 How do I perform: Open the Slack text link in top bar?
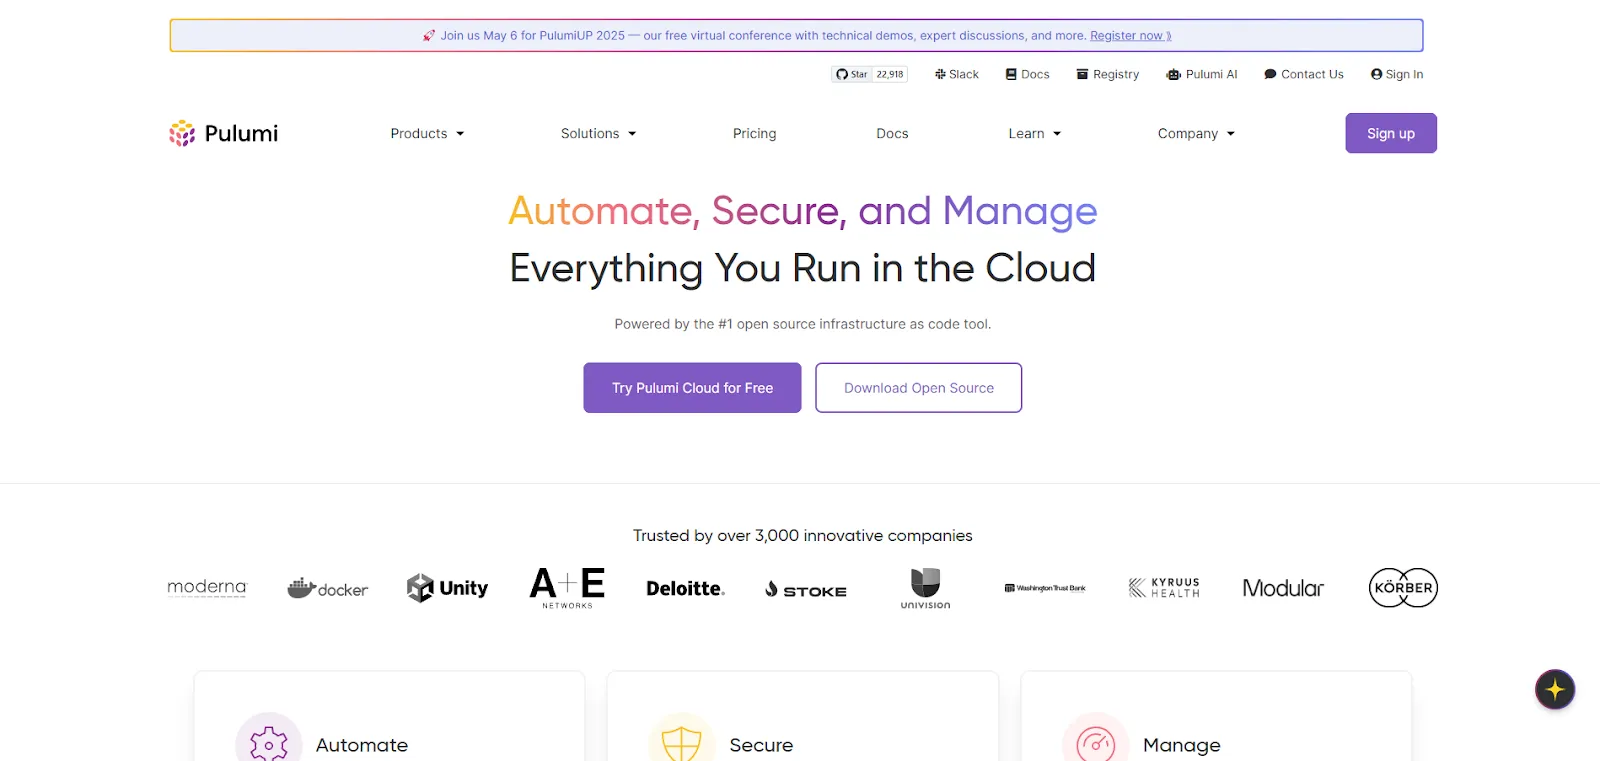coord(964,74)
